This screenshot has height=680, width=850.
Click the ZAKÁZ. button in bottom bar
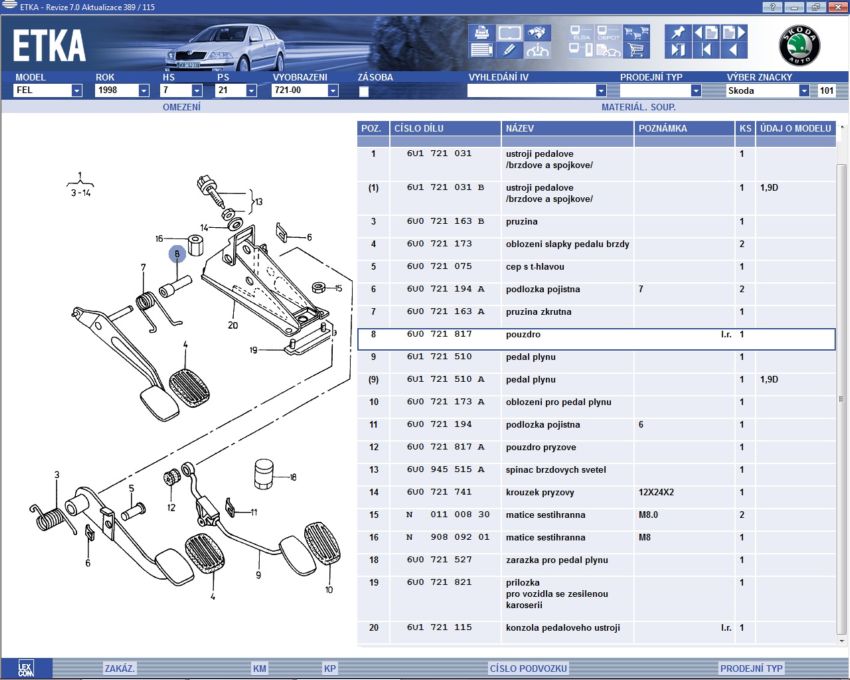119,669
